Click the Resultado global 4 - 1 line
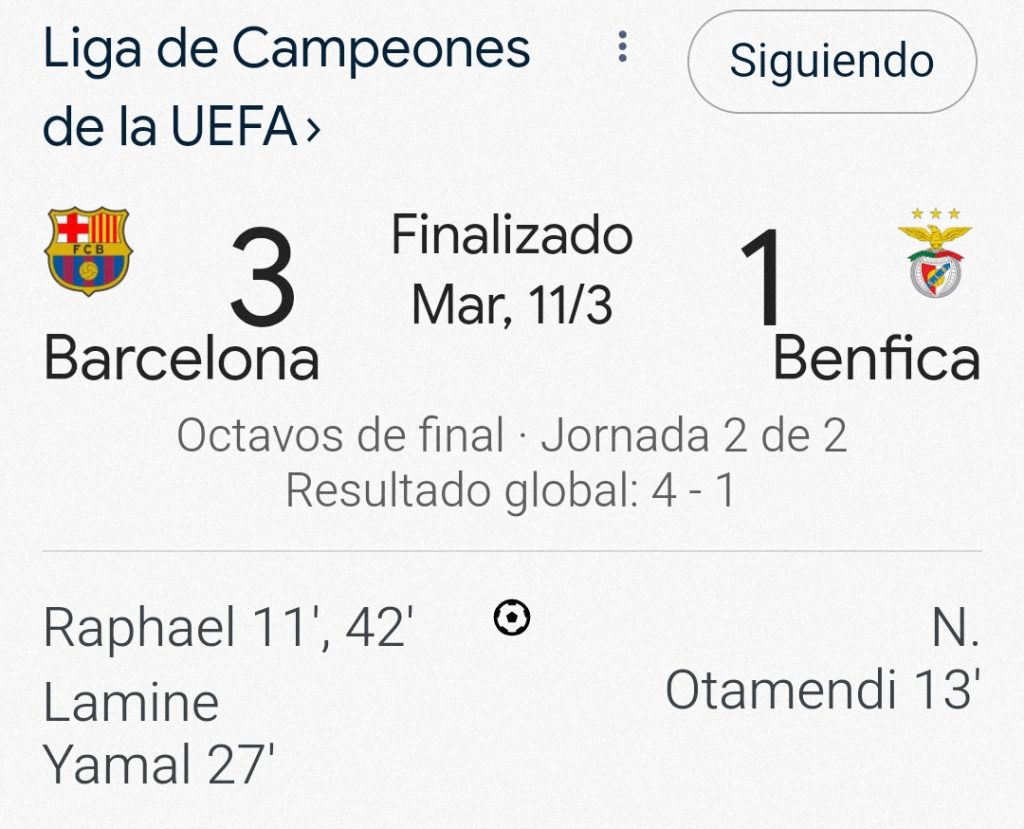 511,491
